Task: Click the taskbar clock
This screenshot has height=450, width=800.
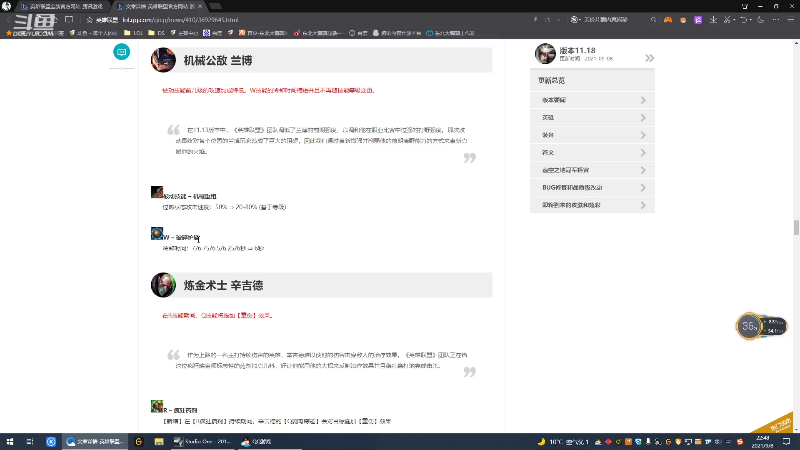Action: tap(762, 442)
